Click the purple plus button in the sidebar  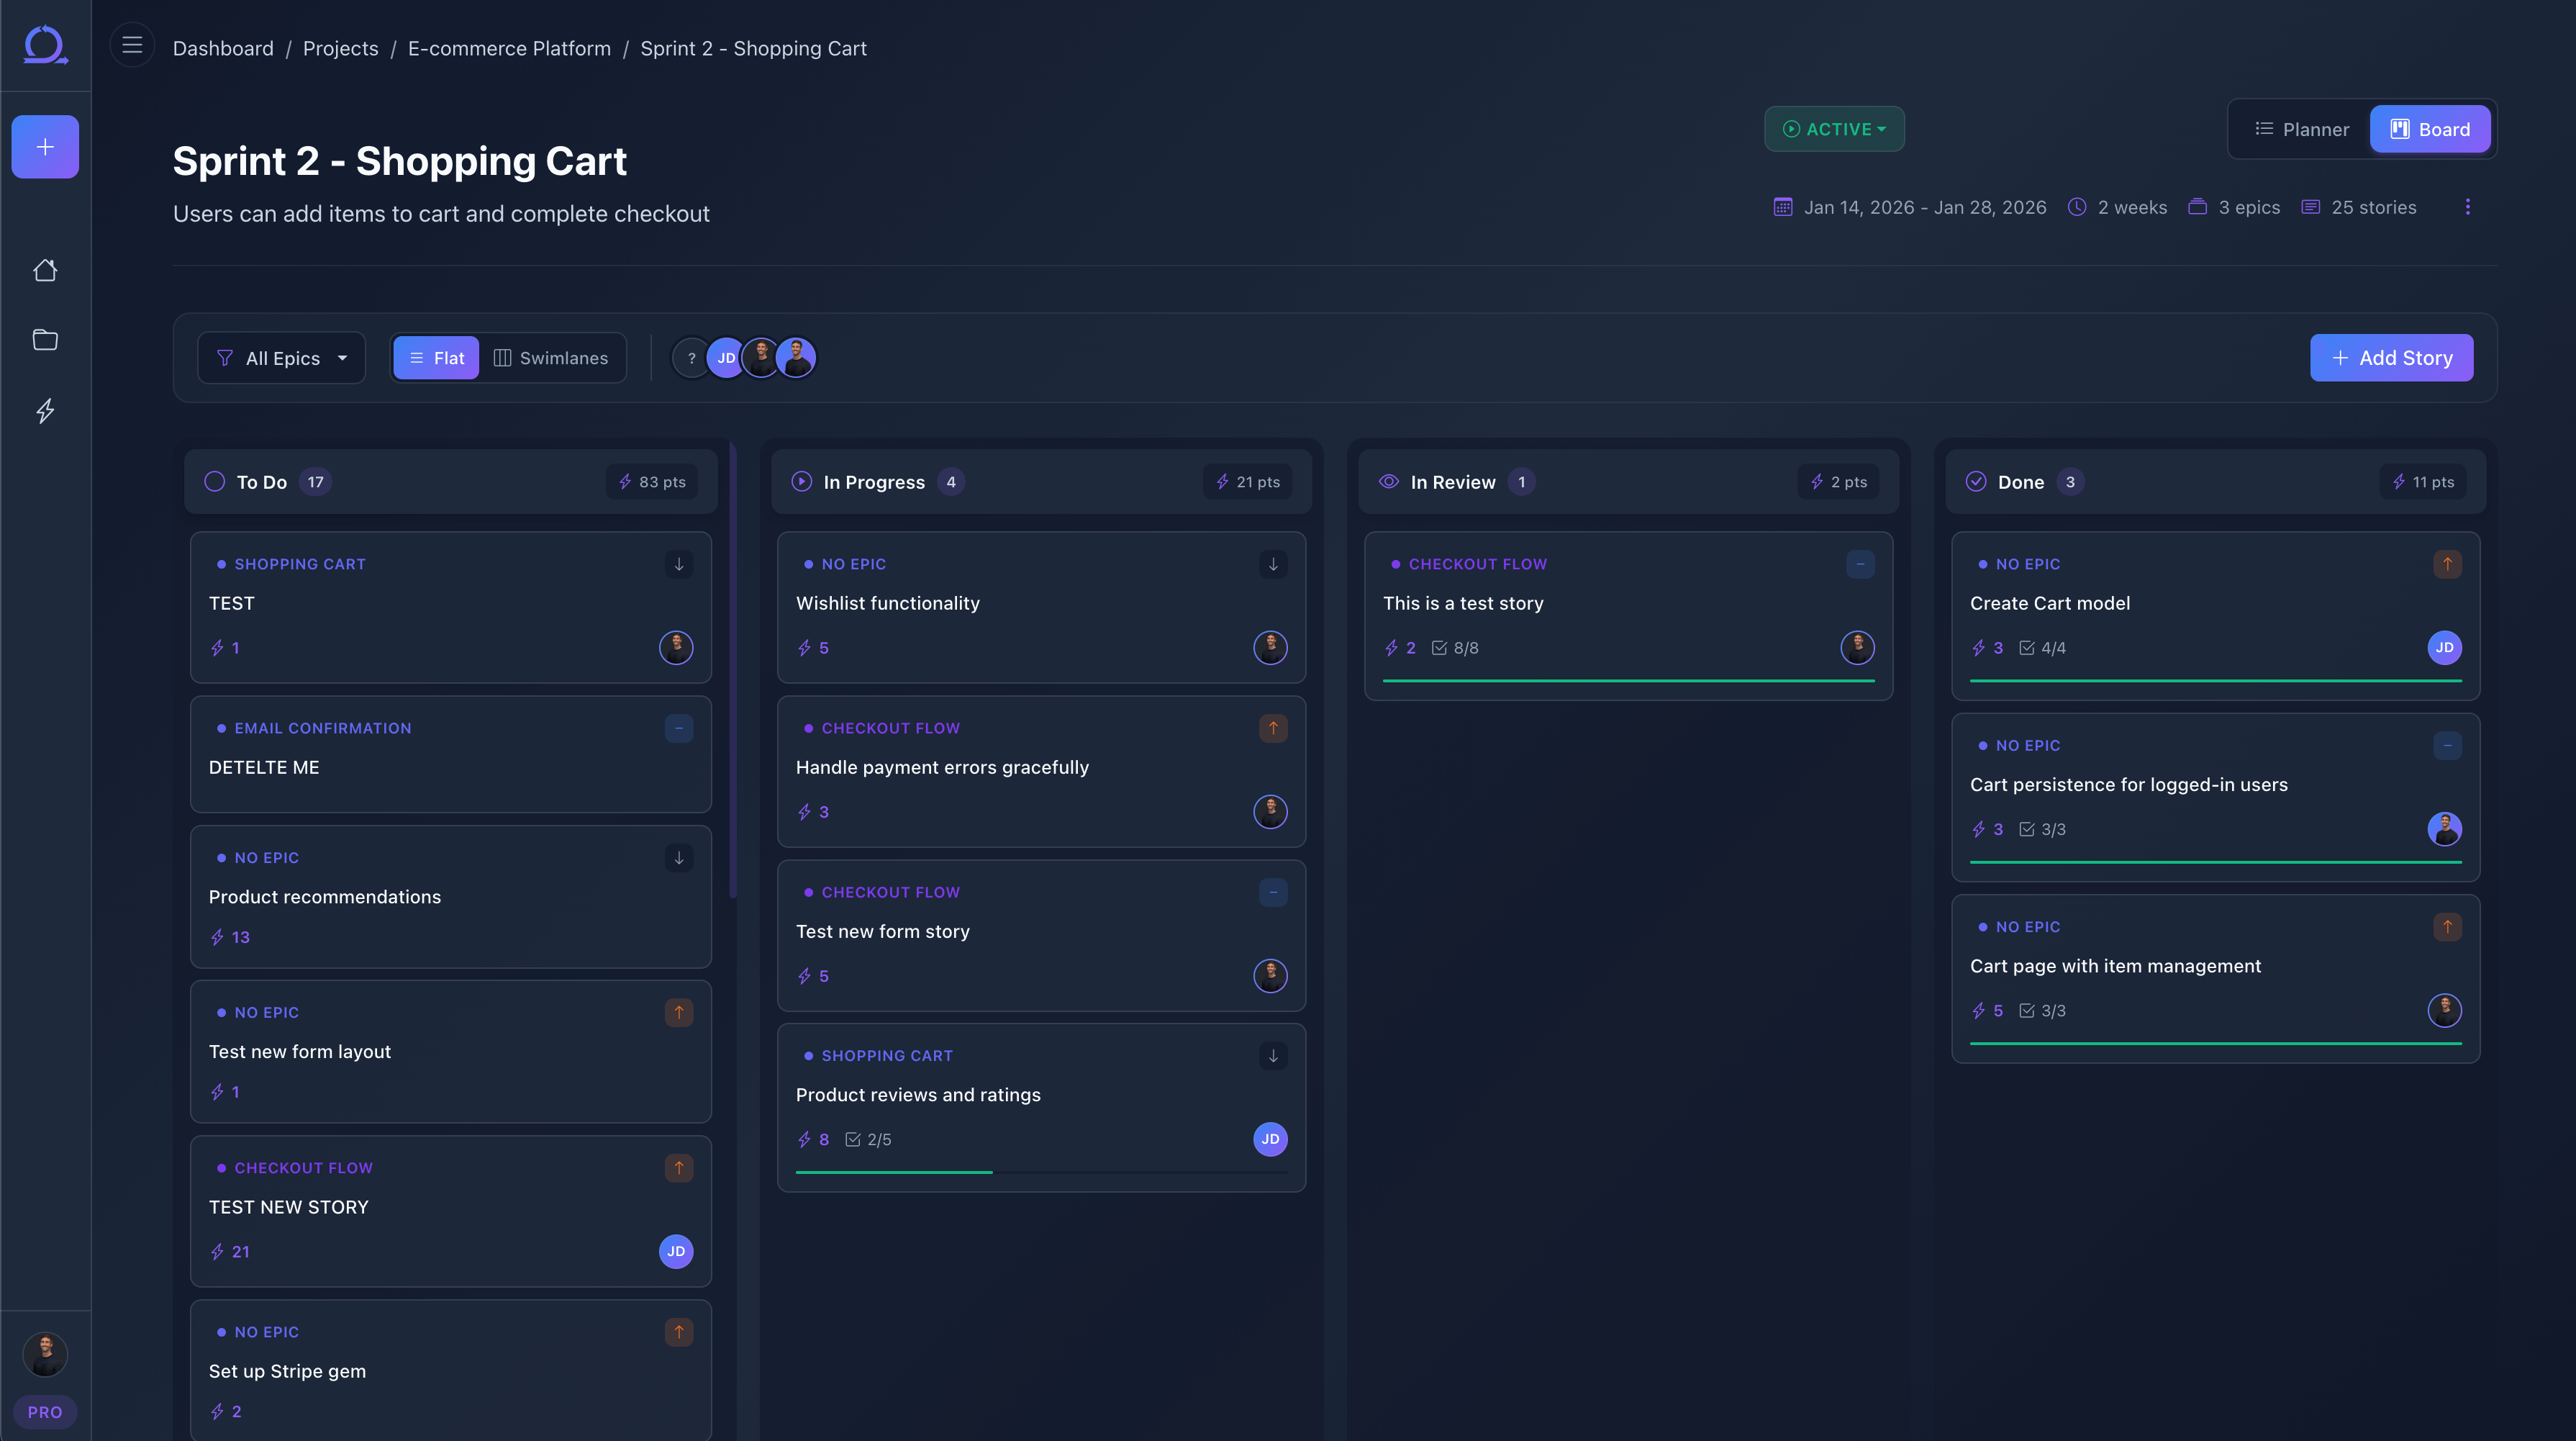(x=45, y=146)
